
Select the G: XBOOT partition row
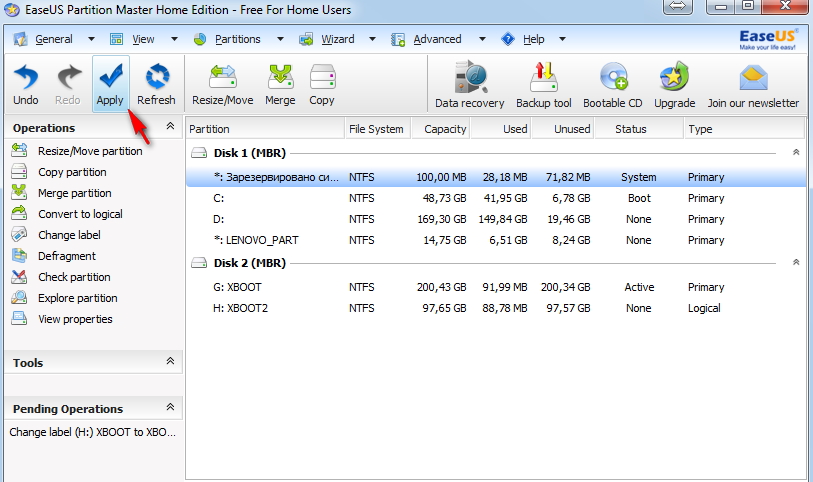click(x=496, y=287)
